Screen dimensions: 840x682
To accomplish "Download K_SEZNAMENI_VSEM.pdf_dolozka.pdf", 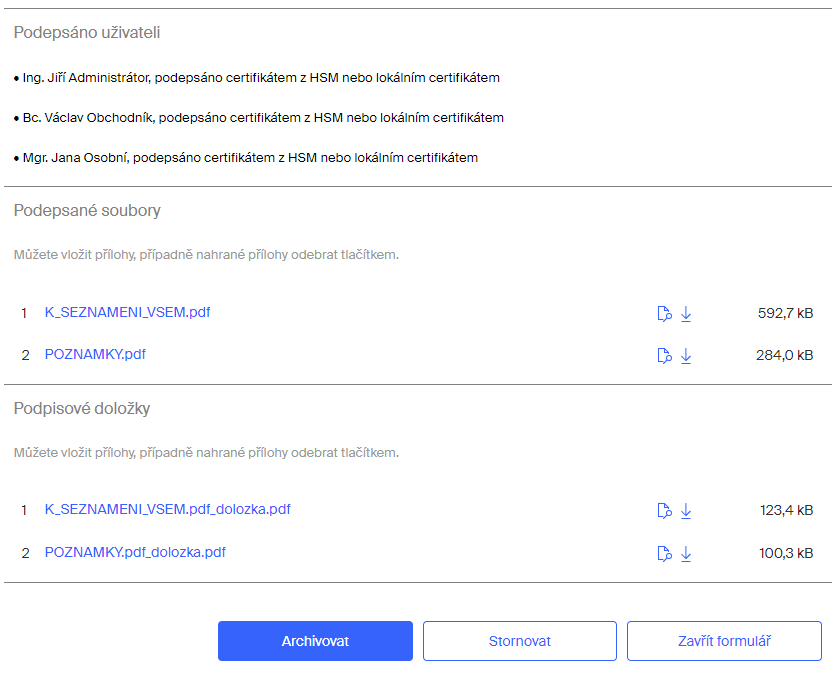I will pyautogui.click(x=686, y=511).
